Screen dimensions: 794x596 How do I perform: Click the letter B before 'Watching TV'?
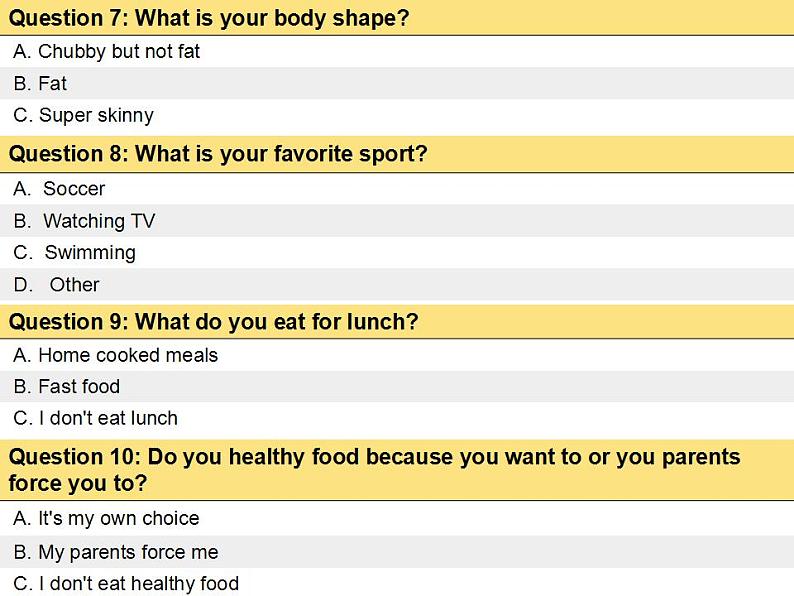tap(22, 220)
